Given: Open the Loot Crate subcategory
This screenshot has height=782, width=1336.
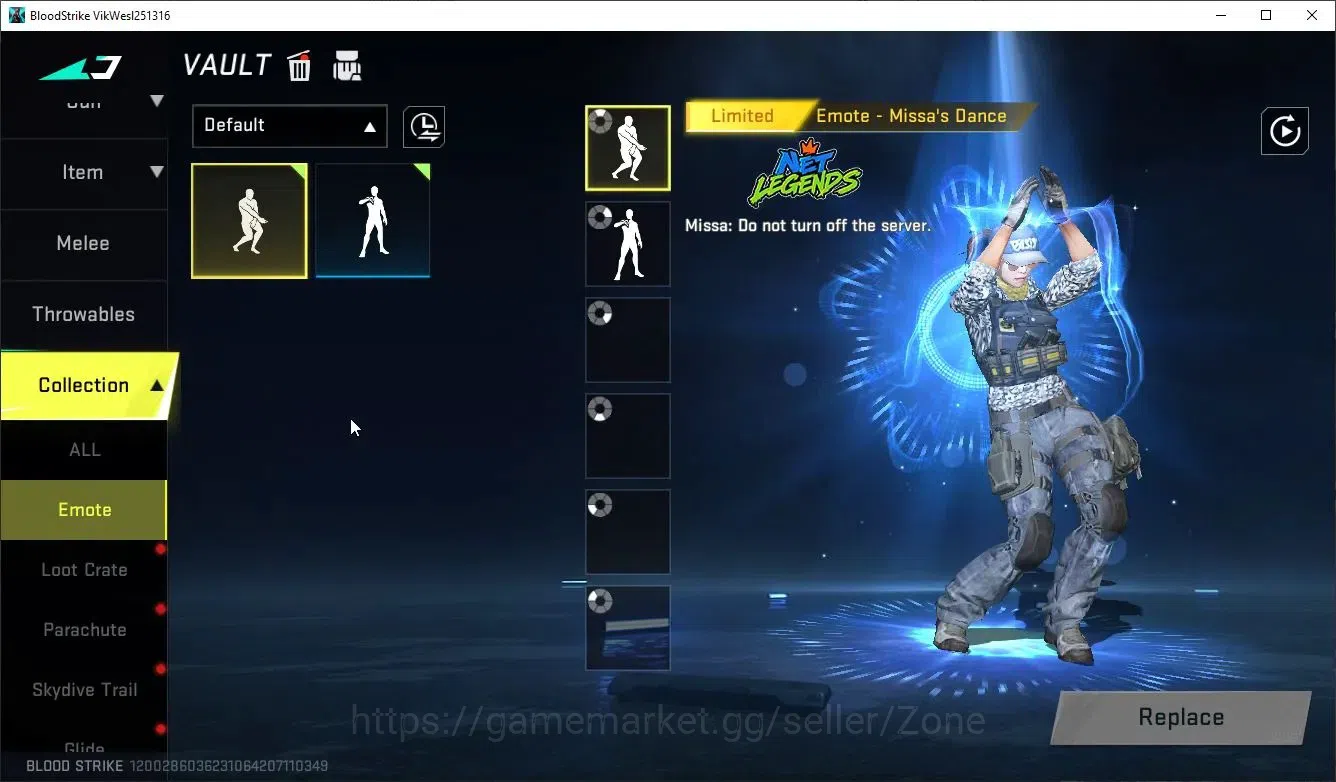Looking at the screenshot, I should 84,570.
